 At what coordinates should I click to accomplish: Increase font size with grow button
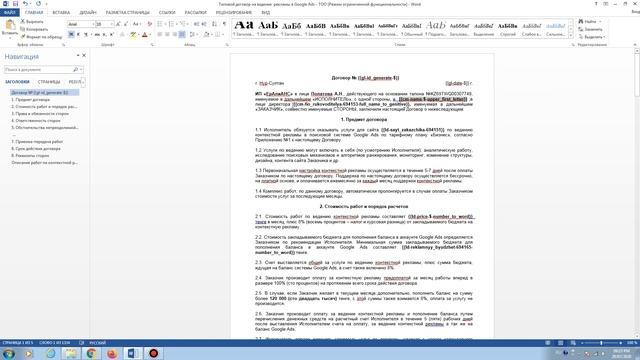[x=118, y=24]
